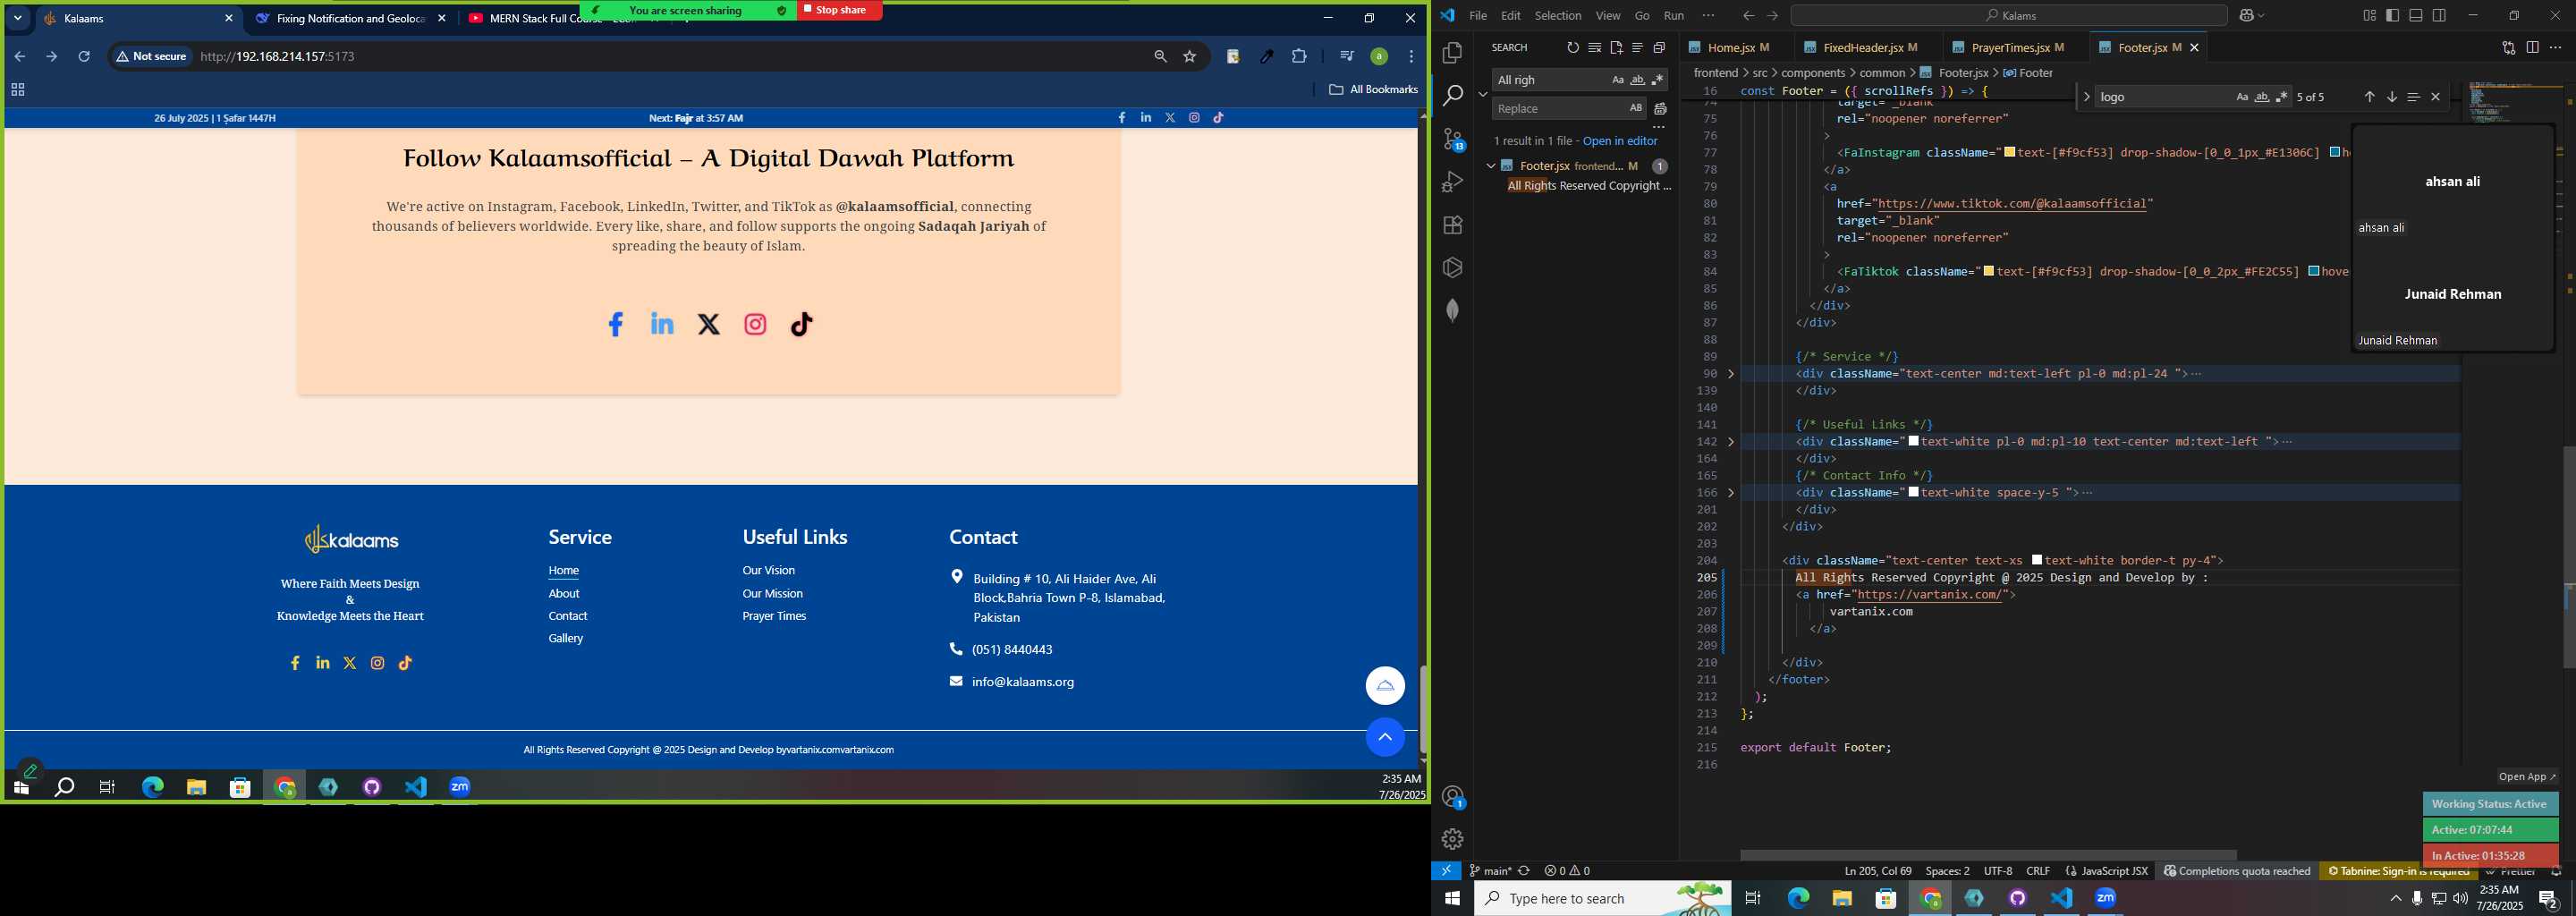Open the Explorer view in VS Code
Image resolution: width=2576 pixels, height=916 pixels.
click(1453, 53)
